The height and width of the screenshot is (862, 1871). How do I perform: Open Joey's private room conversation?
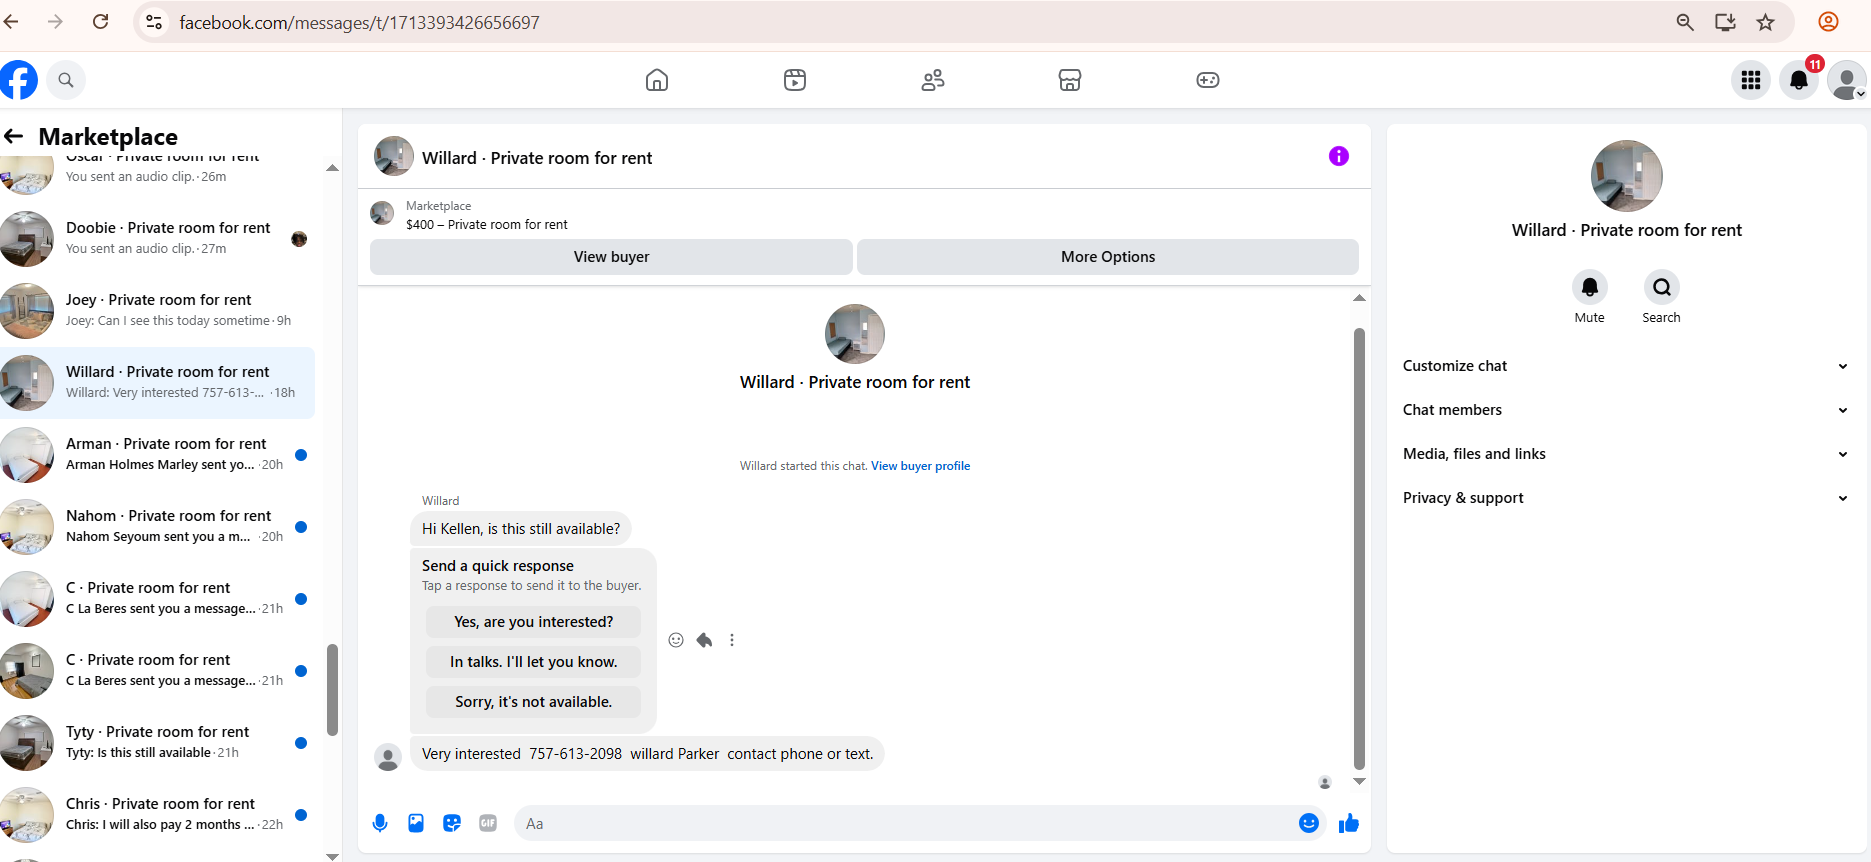pos(157,311)
